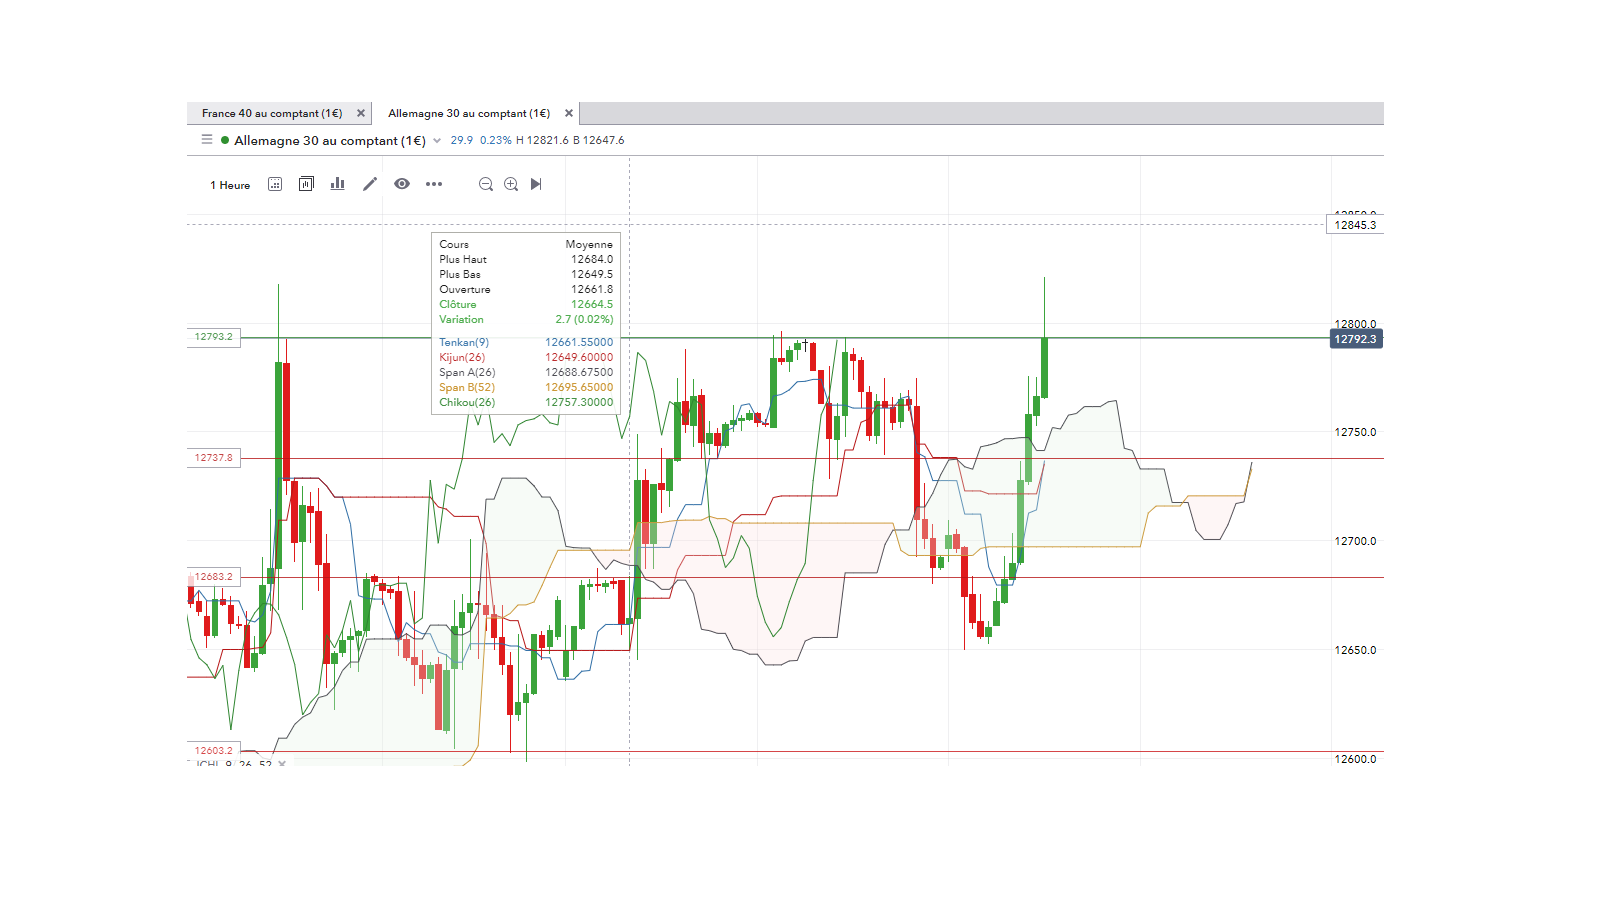The height and width of the screenshot is (900, 1600).
Task: Toggle the eye visibility icon
Action: click(402, 184)
